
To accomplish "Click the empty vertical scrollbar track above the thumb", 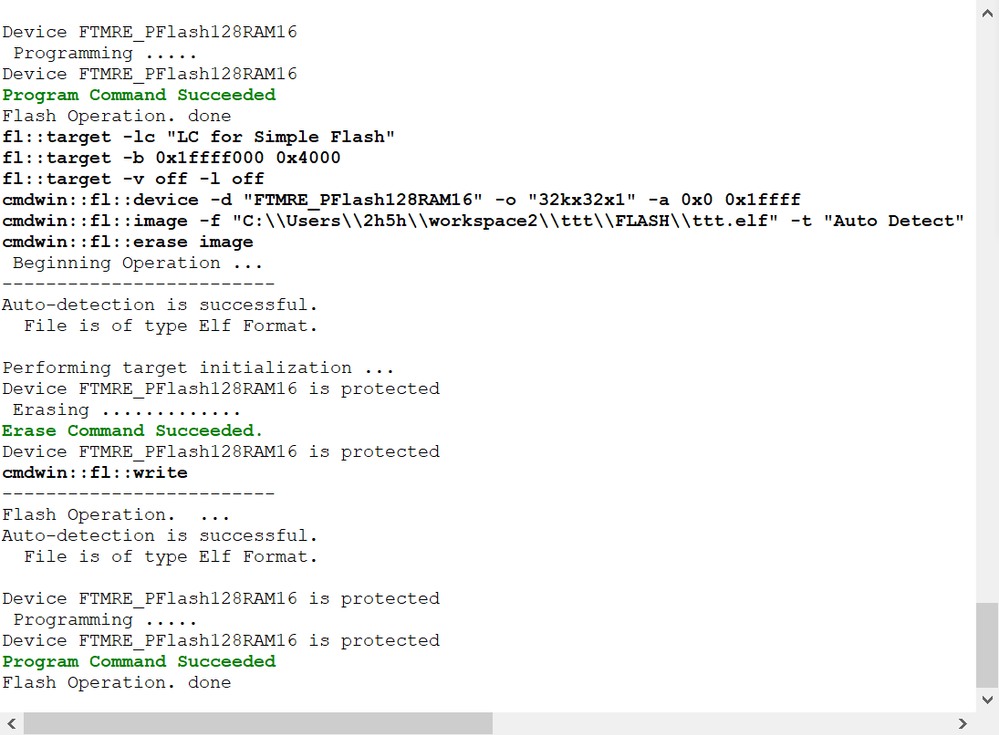I will click(x=987, y=300).
